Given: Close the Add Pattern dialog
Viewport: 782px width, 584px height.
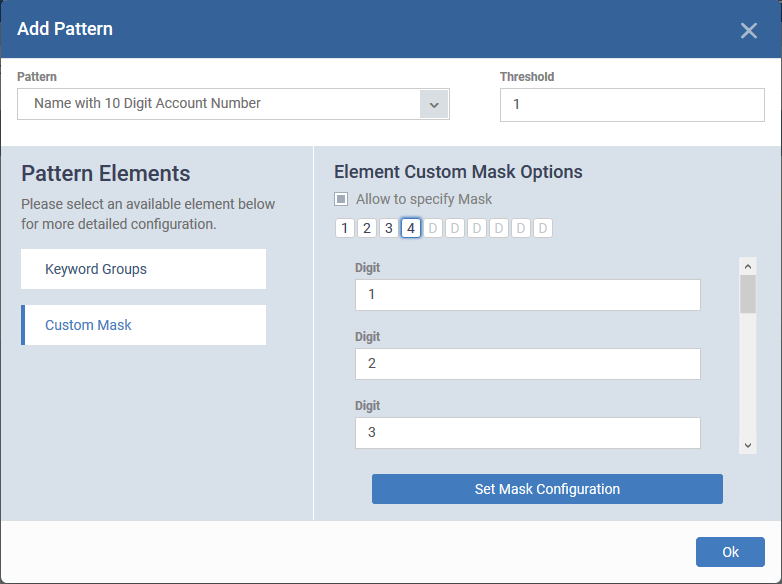Looking at the screenshot, I should tap(749, 30).
